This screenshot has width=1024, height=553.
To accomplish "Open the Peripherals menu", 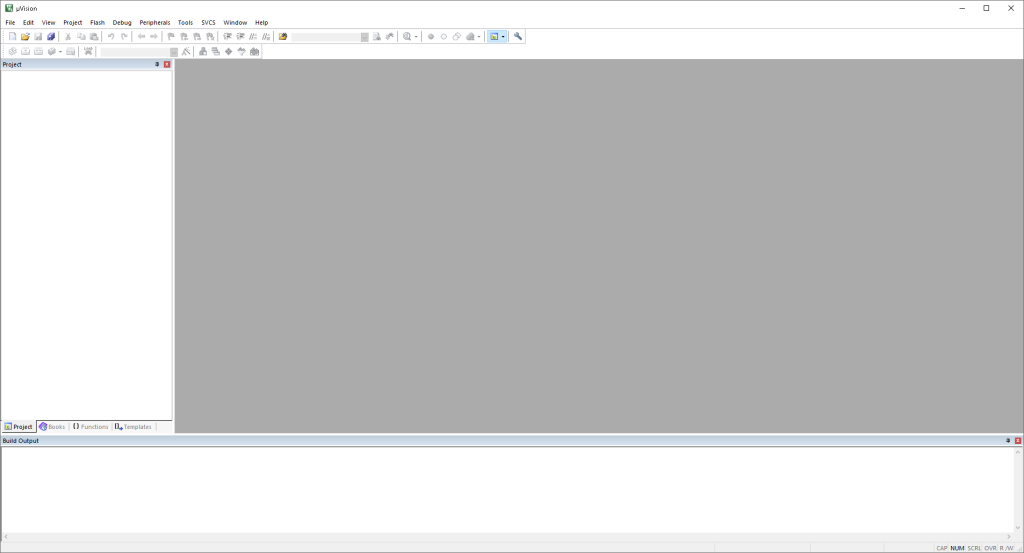I will point(155,22).
